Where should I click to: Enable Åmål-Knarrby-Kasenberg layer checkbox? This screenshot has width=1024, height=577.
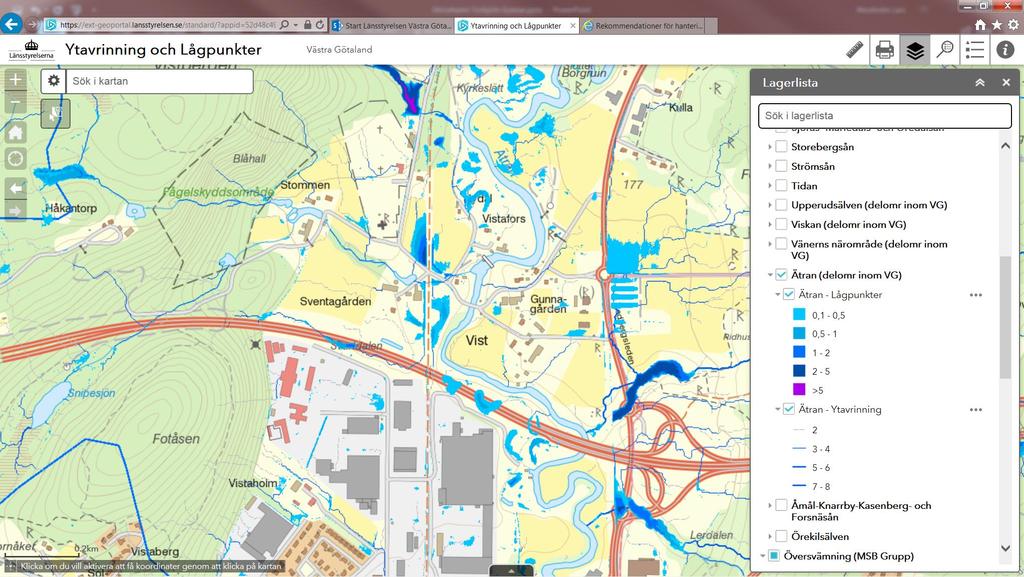pyautogui.click(x=781, y=505)
